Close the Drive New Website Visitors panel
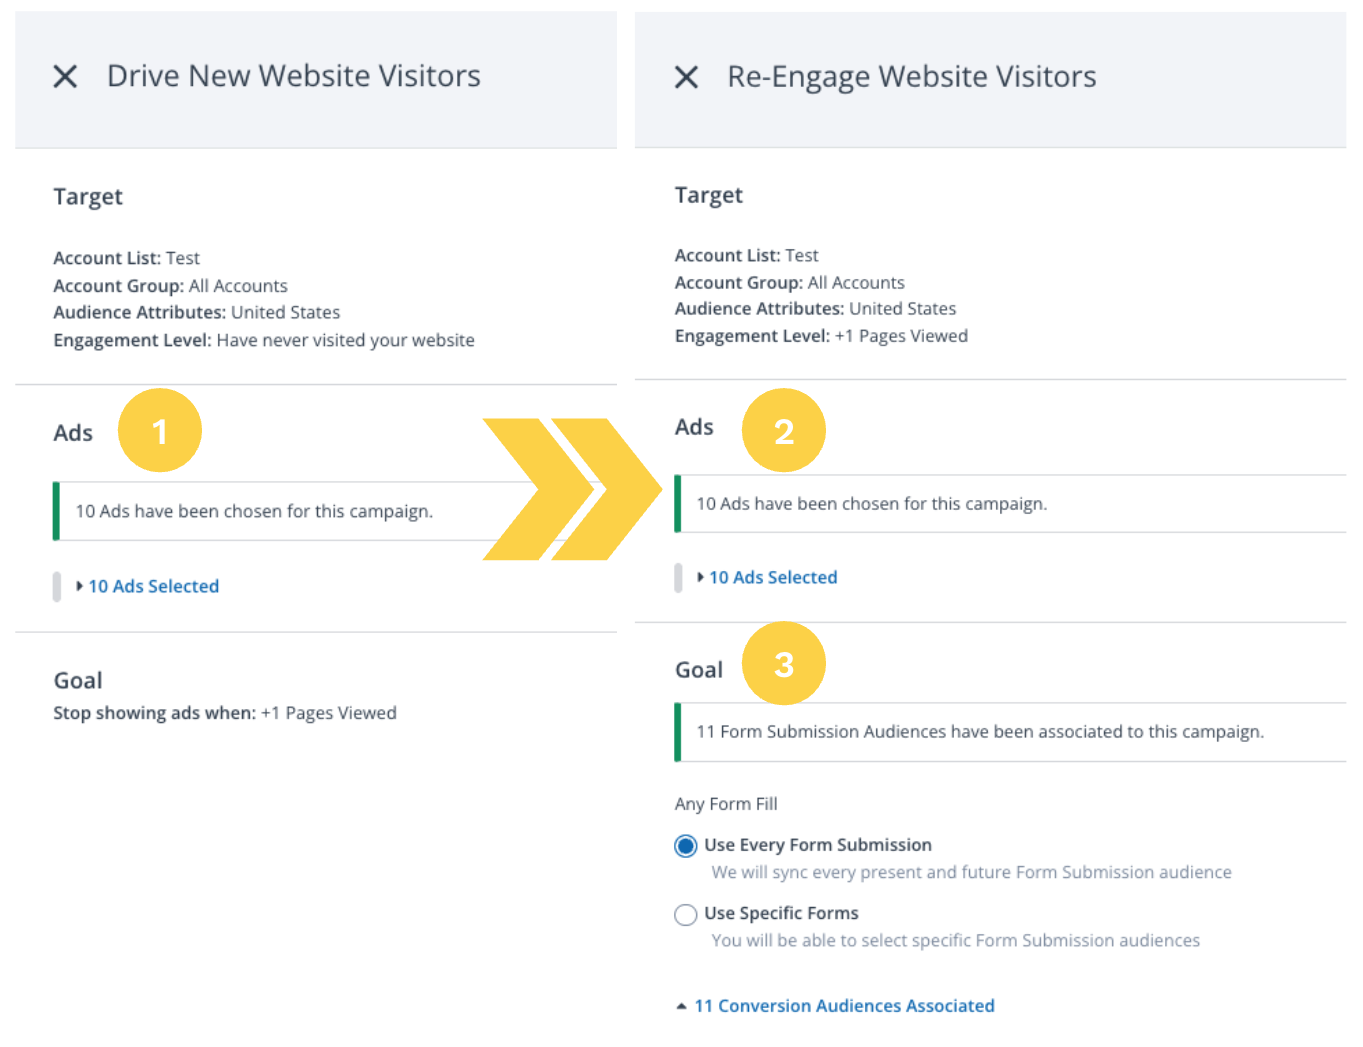The height and width of the screenshot is (1047, 1363). [x=65, y=76]
